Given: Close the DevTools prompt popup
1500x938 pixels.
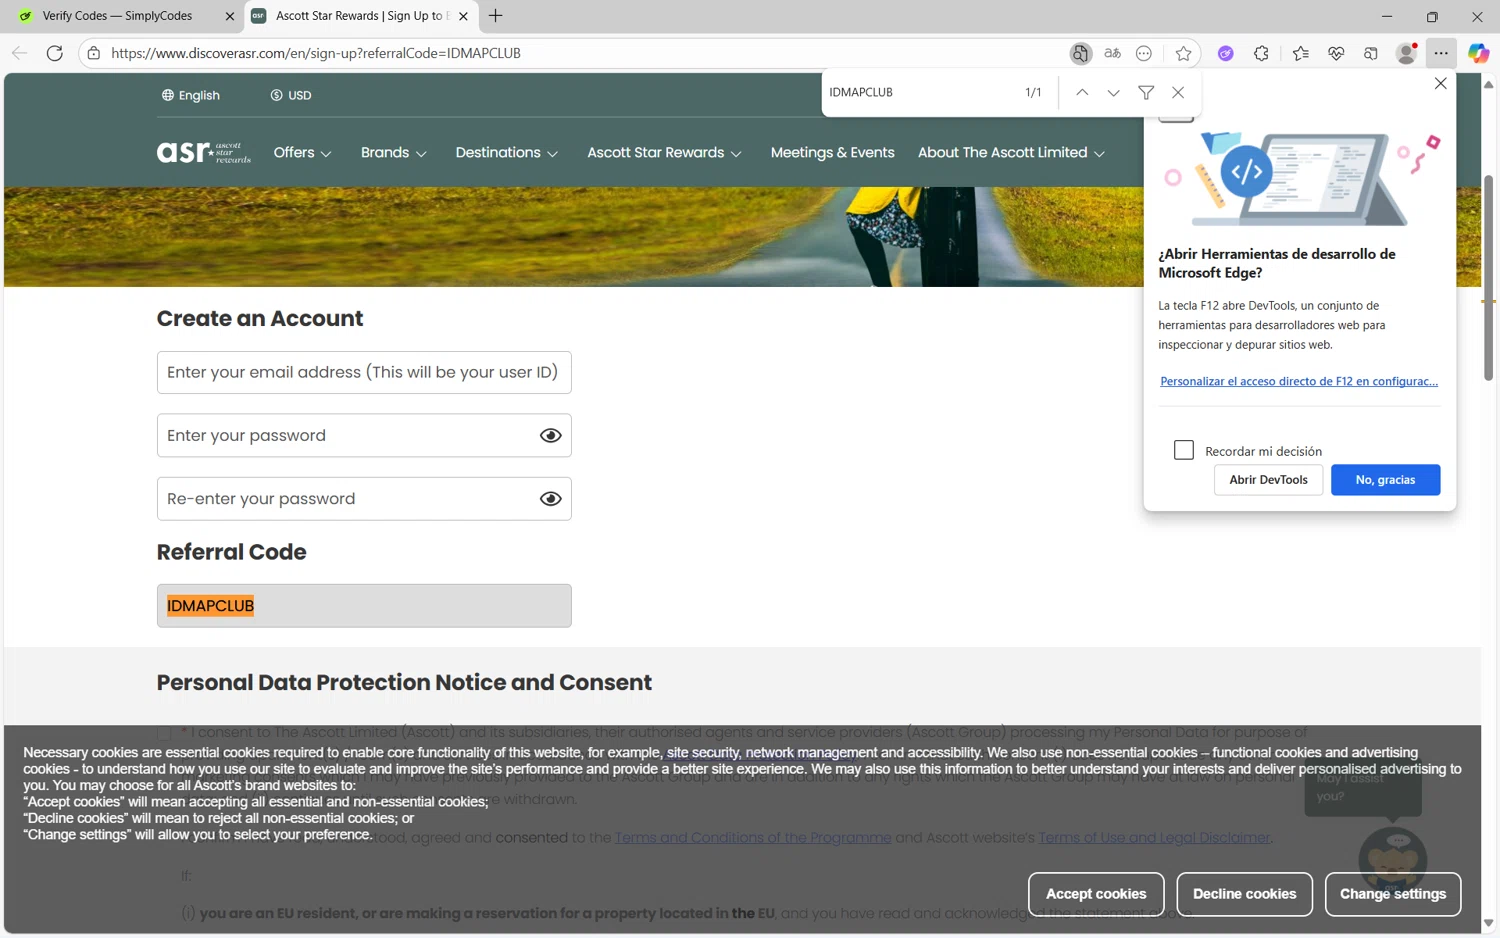Looking at the screenshot, I should pos(1440,83).
